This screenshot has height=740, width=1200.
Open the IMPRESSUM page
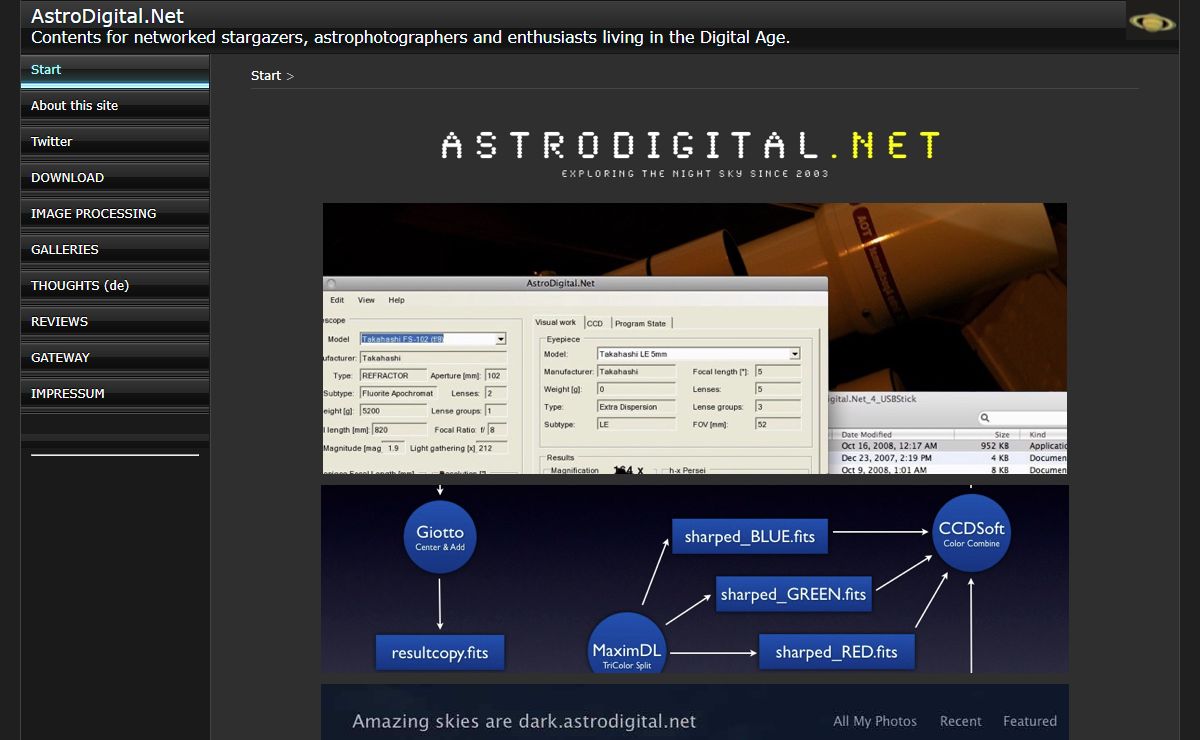point(115,394)
